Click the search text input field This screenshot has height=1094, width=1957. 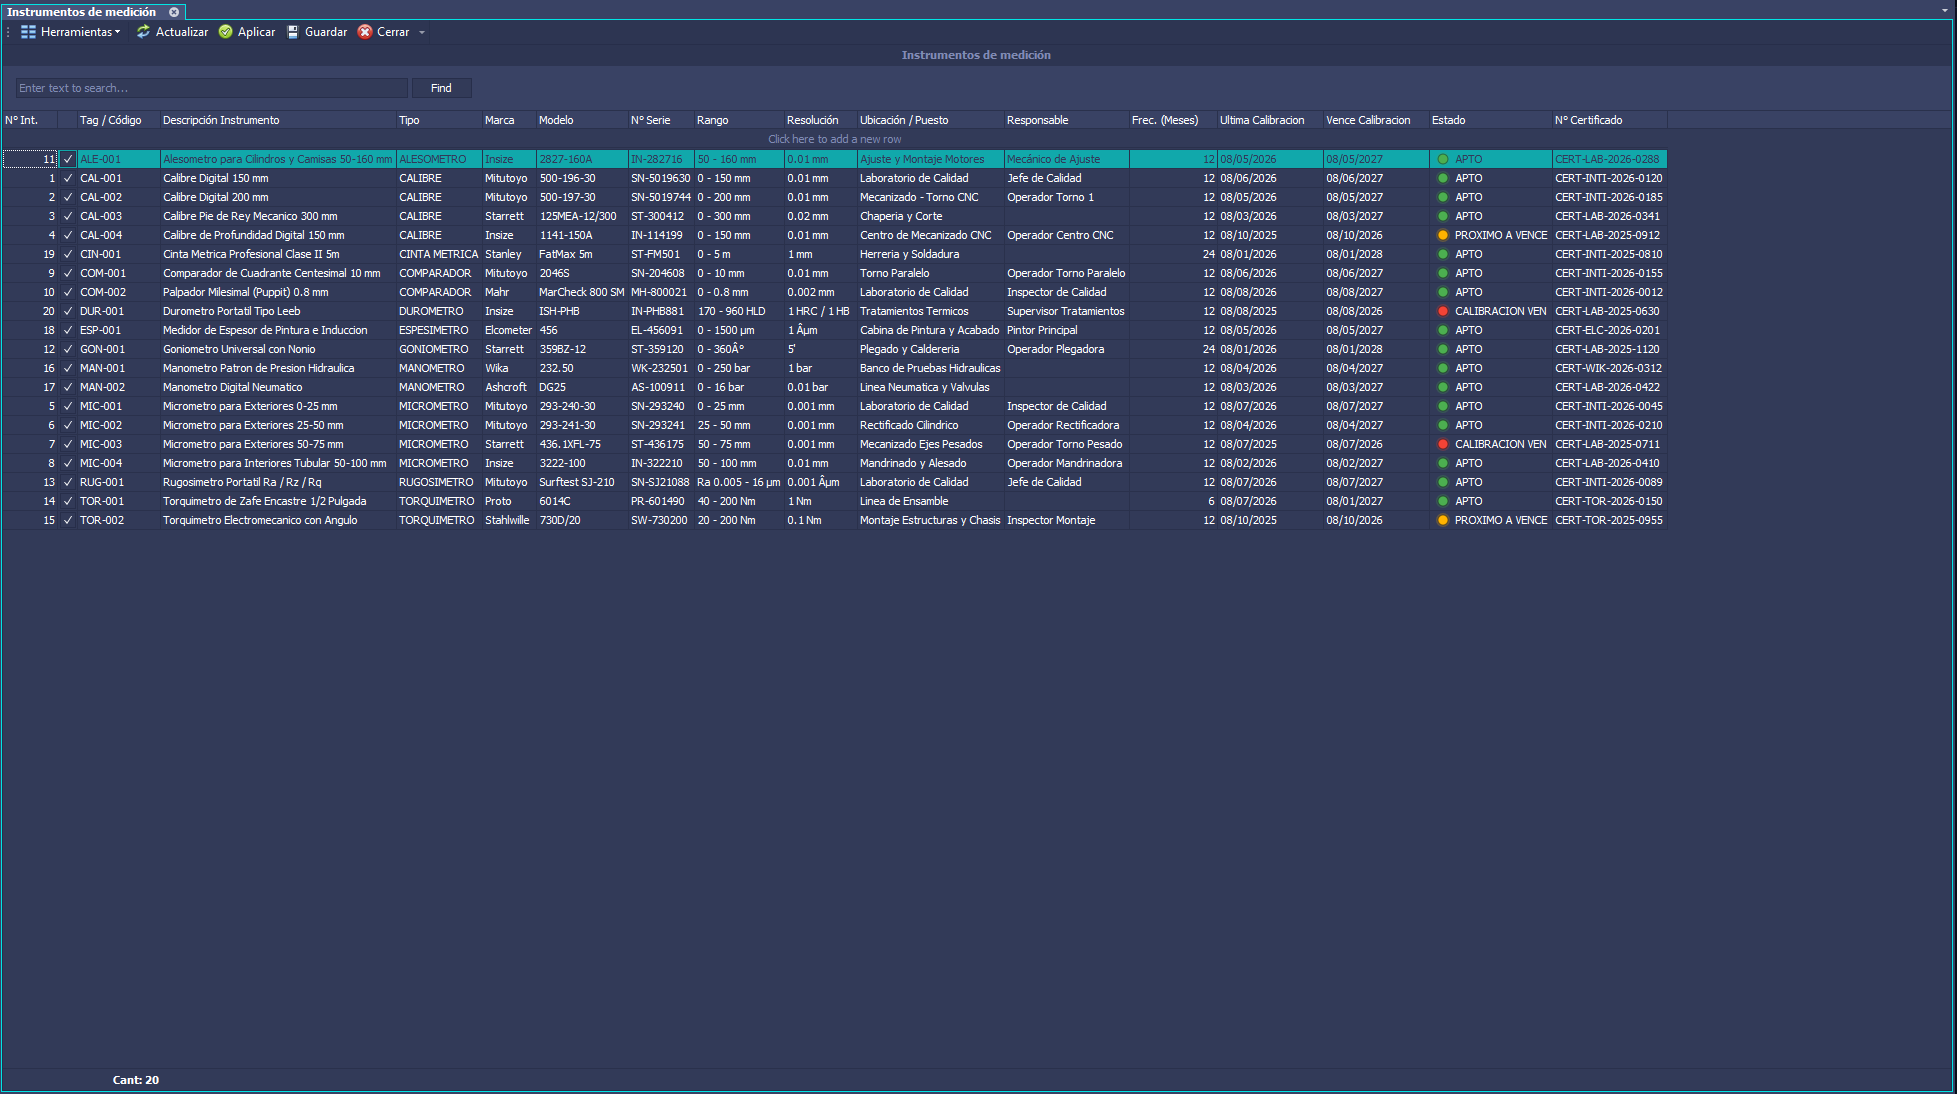211,88
